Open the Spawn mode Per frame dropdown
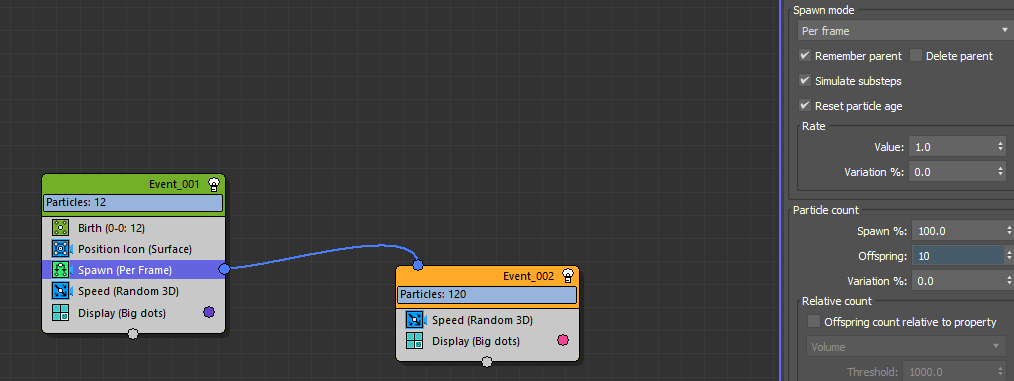1014x381 pixels. (x=905, y=30)
